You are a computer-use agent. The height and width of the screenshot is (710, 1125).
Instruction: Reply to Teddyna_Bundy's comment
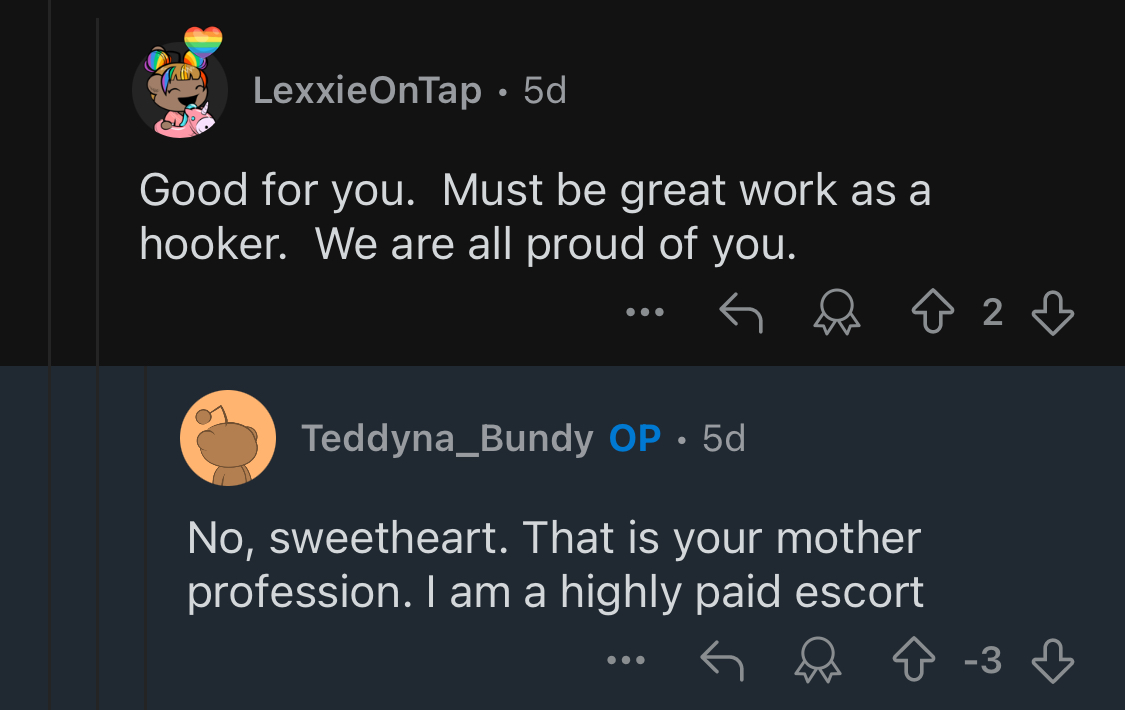[x=722, y=660]
